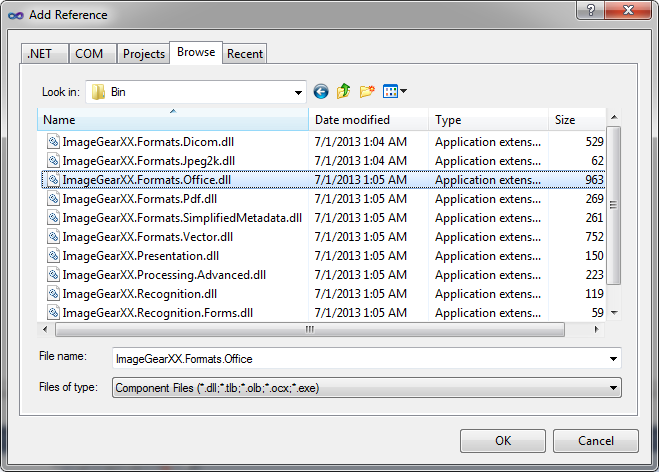Viewport: 662px width, 472px height.
Task: Click file icon of ImageGearXX.Formats.Vector.dll
Action: point(53,236)
